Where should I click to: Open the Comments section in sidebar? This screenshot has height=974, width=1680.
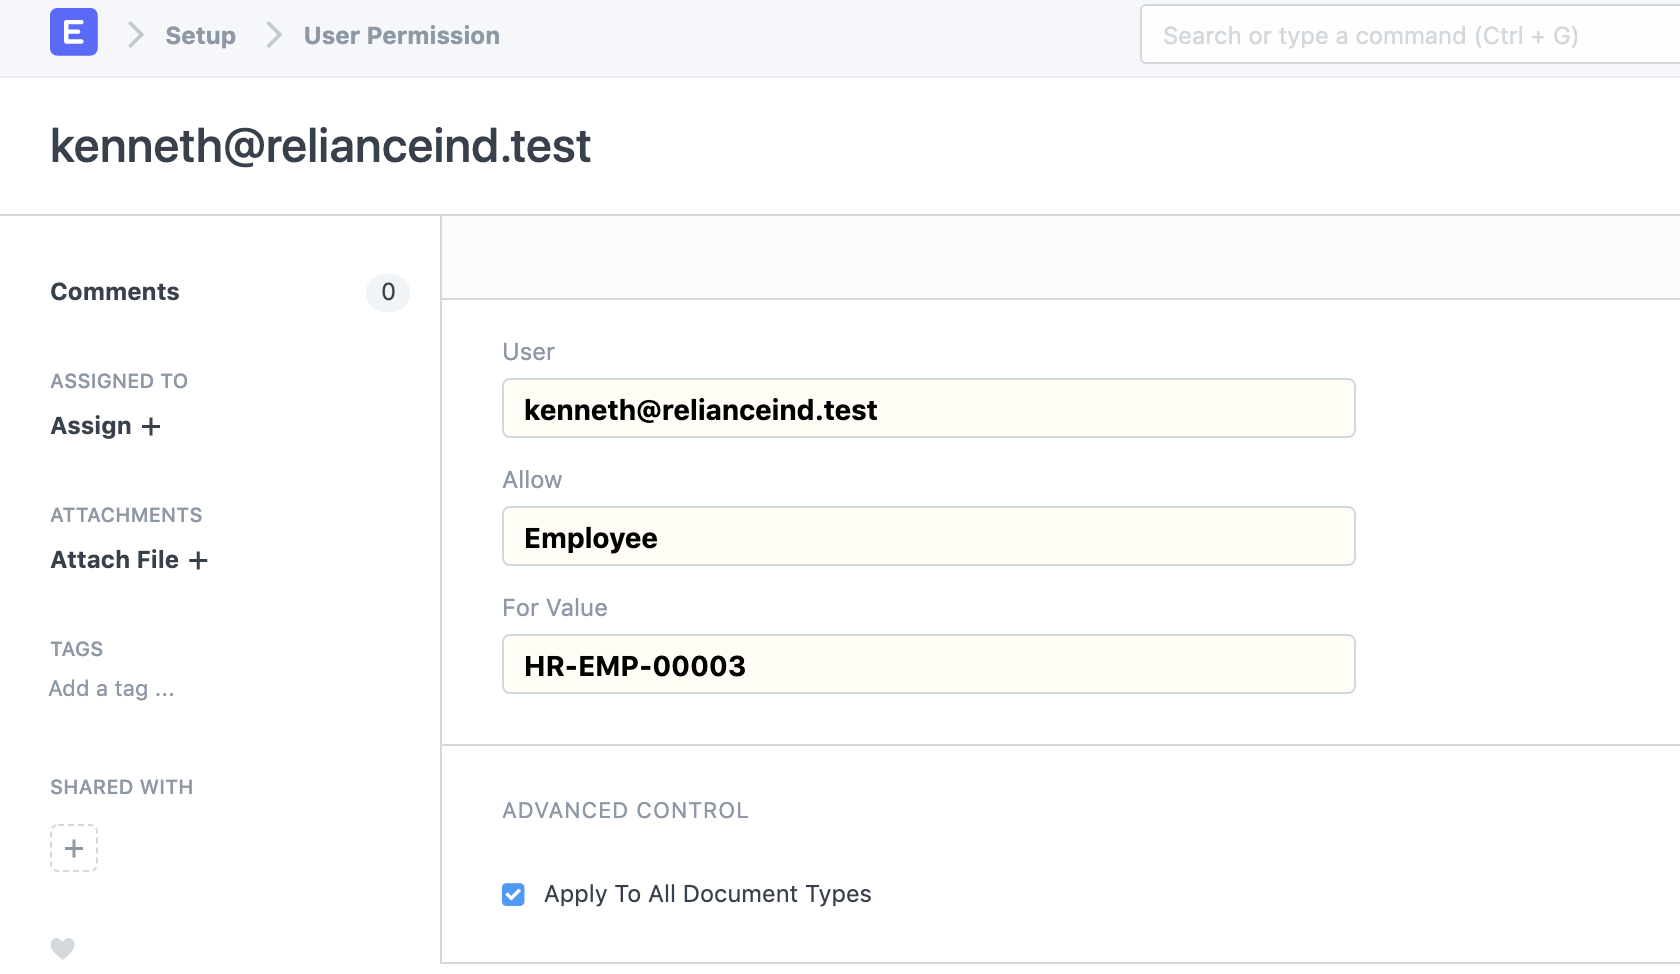(x=115, y=292)
